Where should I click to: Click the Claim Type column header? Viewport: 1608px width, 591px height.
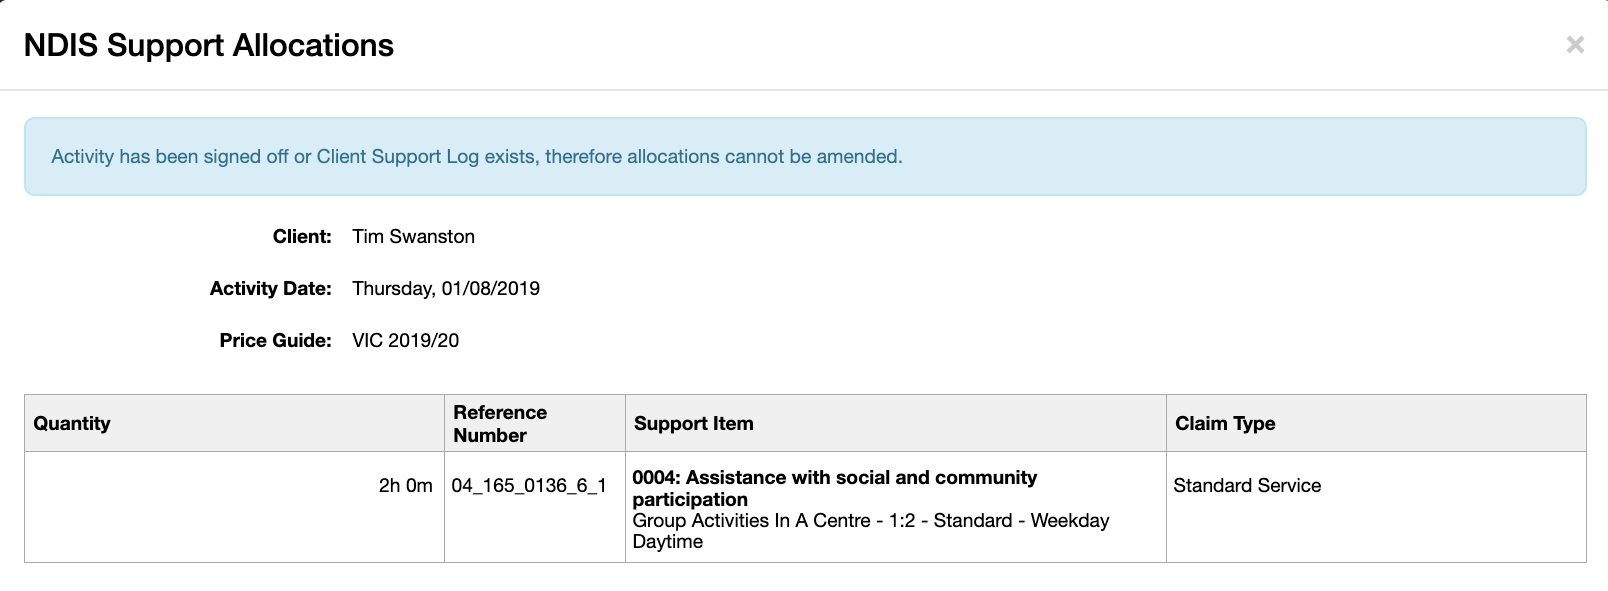(x=1224, y=423)
